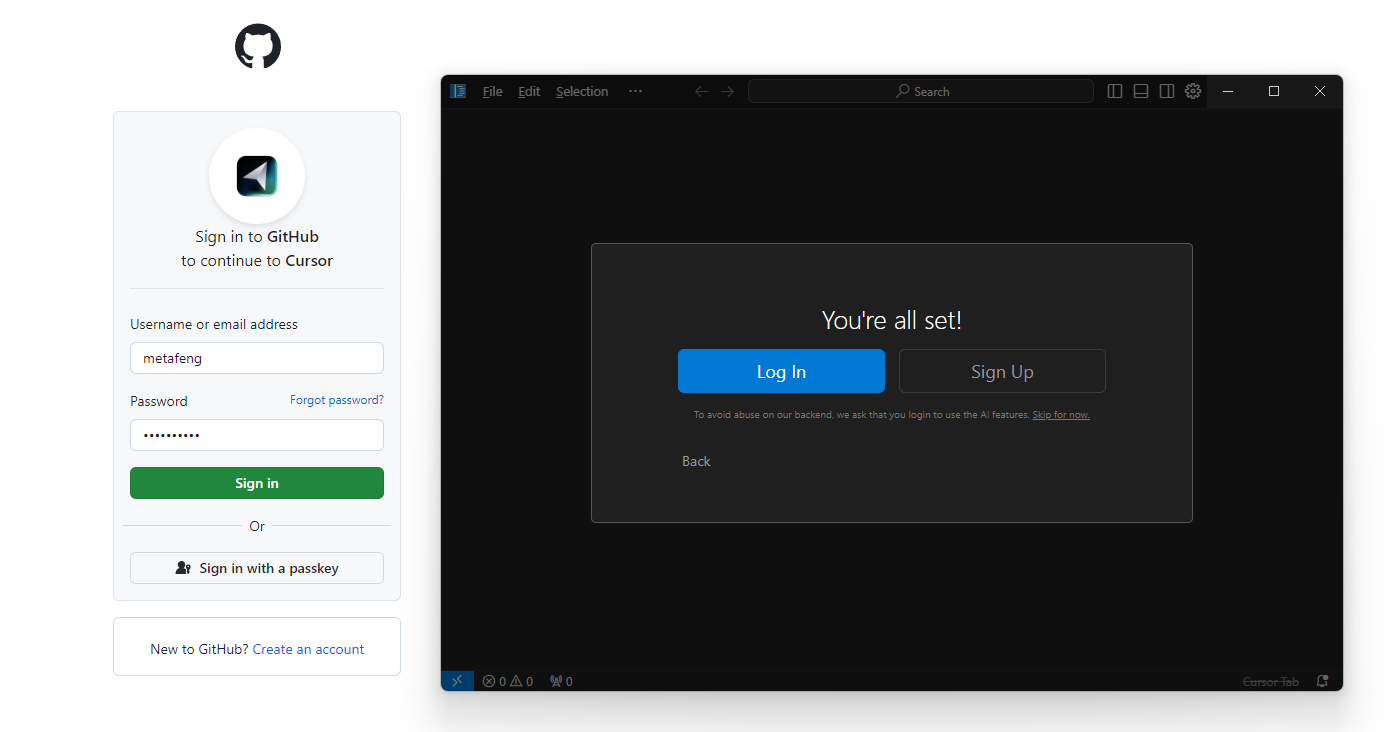Expand the overflow menu with three dots
The height and width of the screenshot is (732, 1389).
tap(635, 91)
